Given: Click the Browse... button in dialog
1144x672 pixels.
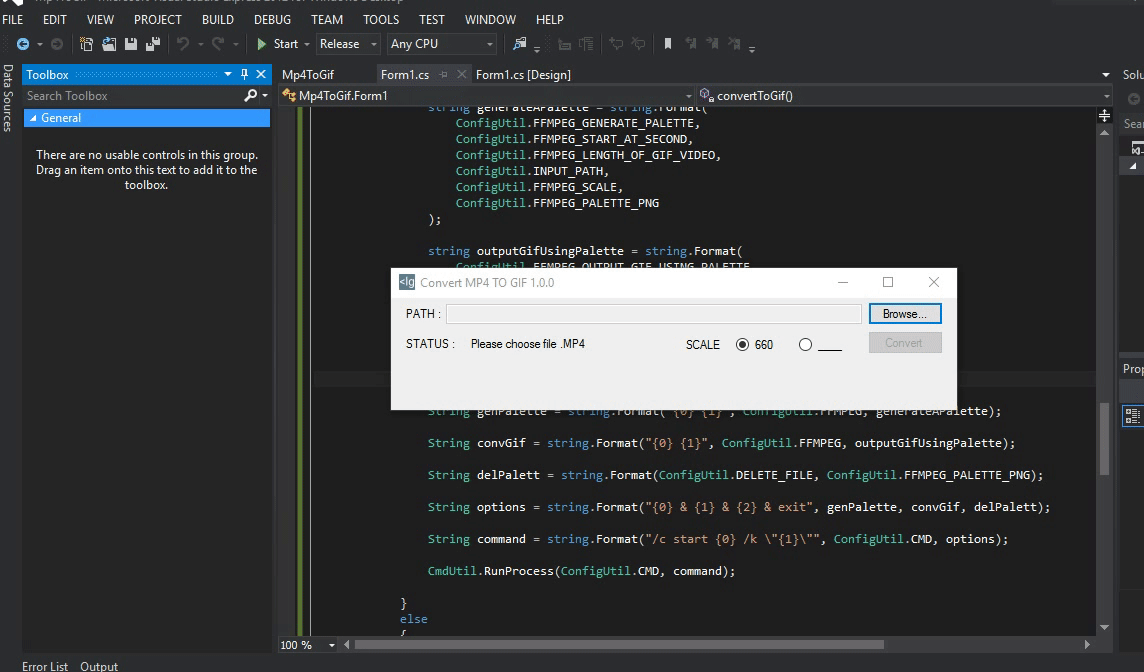Looking at the screenshot, I should click(x=905, y=314).
